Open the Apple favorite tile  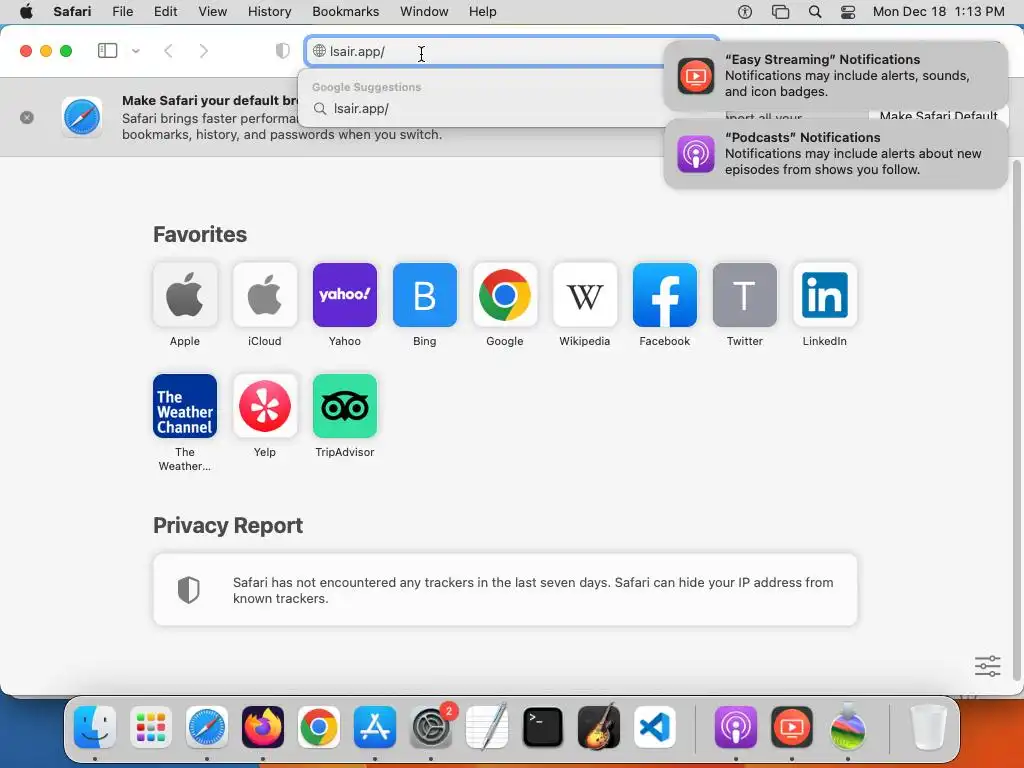pyautogui.click(x=185, y=295)
